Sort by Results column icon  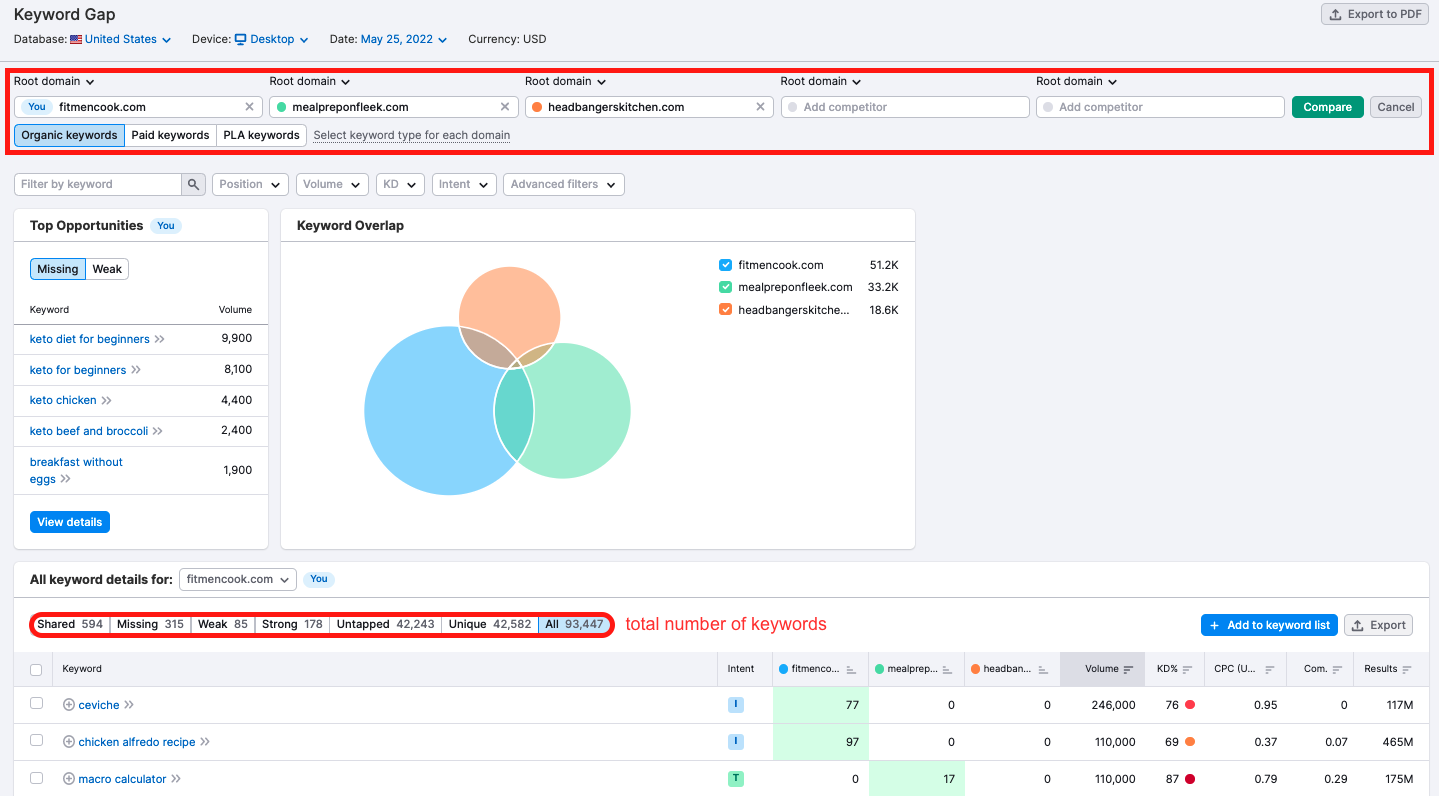pyautogui.click(x=1407, y=669)
